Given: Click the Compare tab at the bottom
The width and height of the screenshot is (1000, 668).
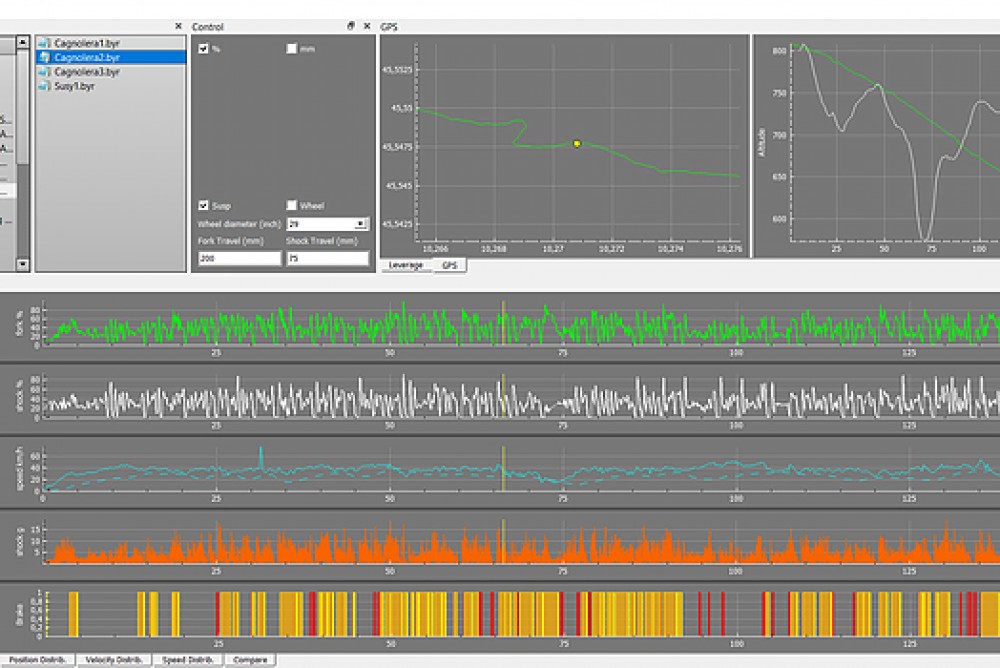Looking at the screenshot, I should coord(248,661).
